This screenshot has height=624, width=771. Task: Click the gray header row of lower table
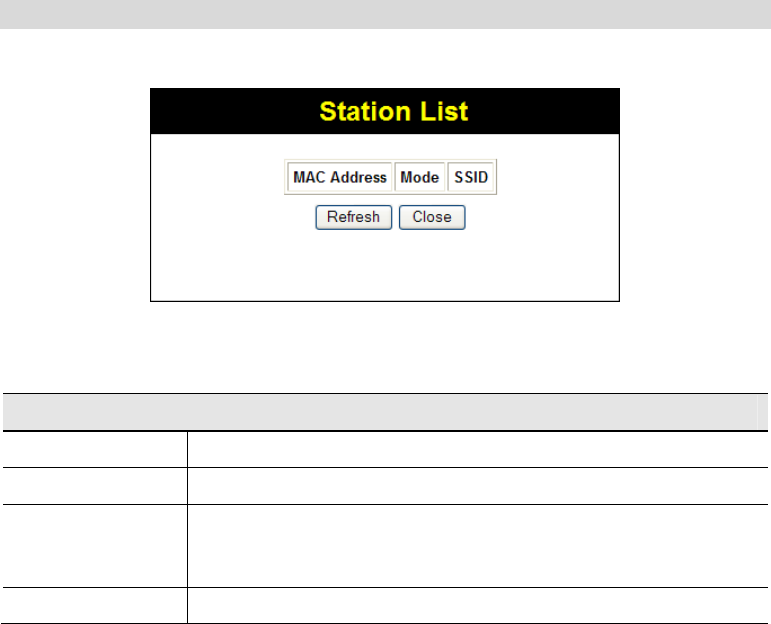380,412
